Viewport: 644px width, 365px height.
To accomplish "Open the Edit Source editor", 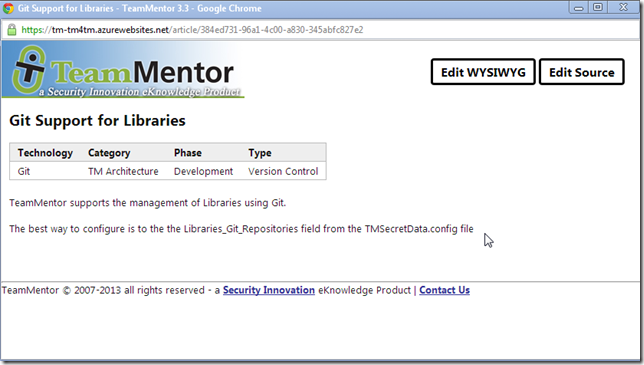I will click(x=582, y=72).
